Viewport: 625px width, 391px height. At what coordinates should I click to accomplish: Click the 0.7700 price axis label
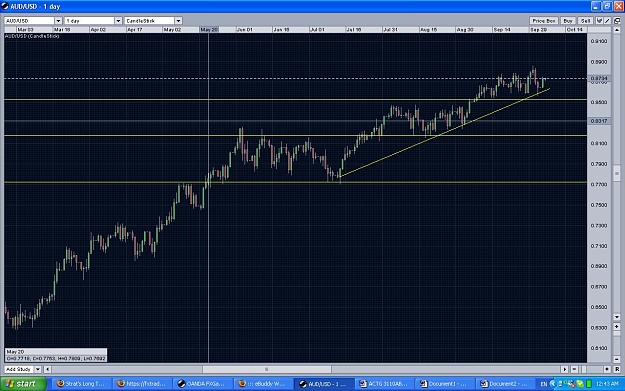(599, 185)
